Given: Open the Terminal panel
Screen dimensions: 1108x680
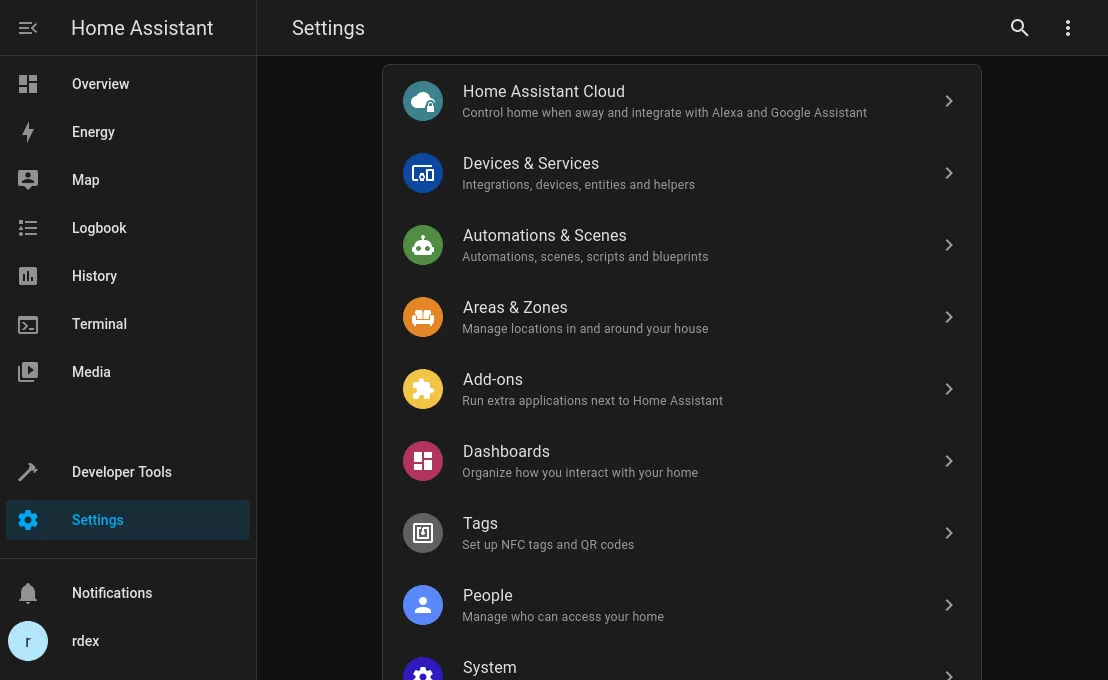Looking at the screenshot, I should tap(99, 324).
